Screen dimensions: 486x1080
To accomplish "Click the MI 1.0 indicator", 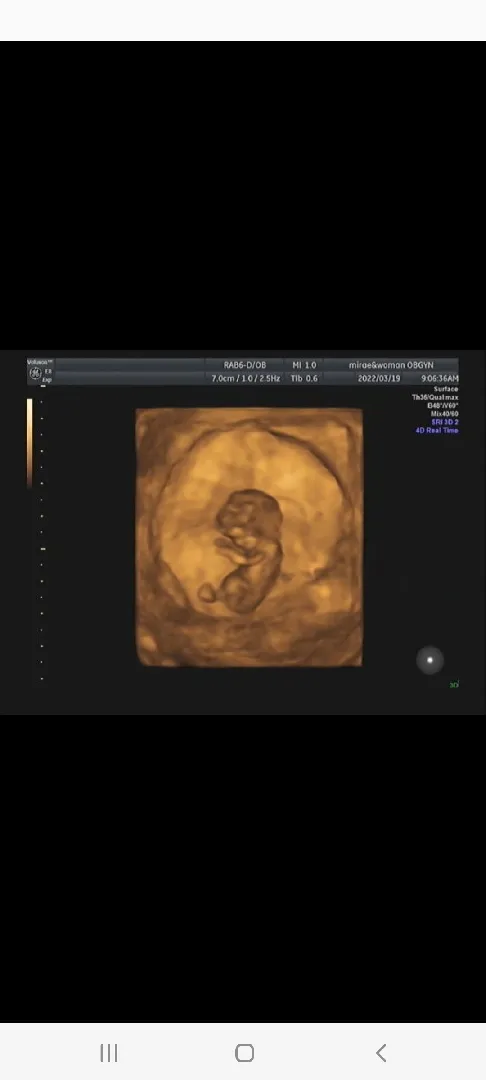I will 304,365.
